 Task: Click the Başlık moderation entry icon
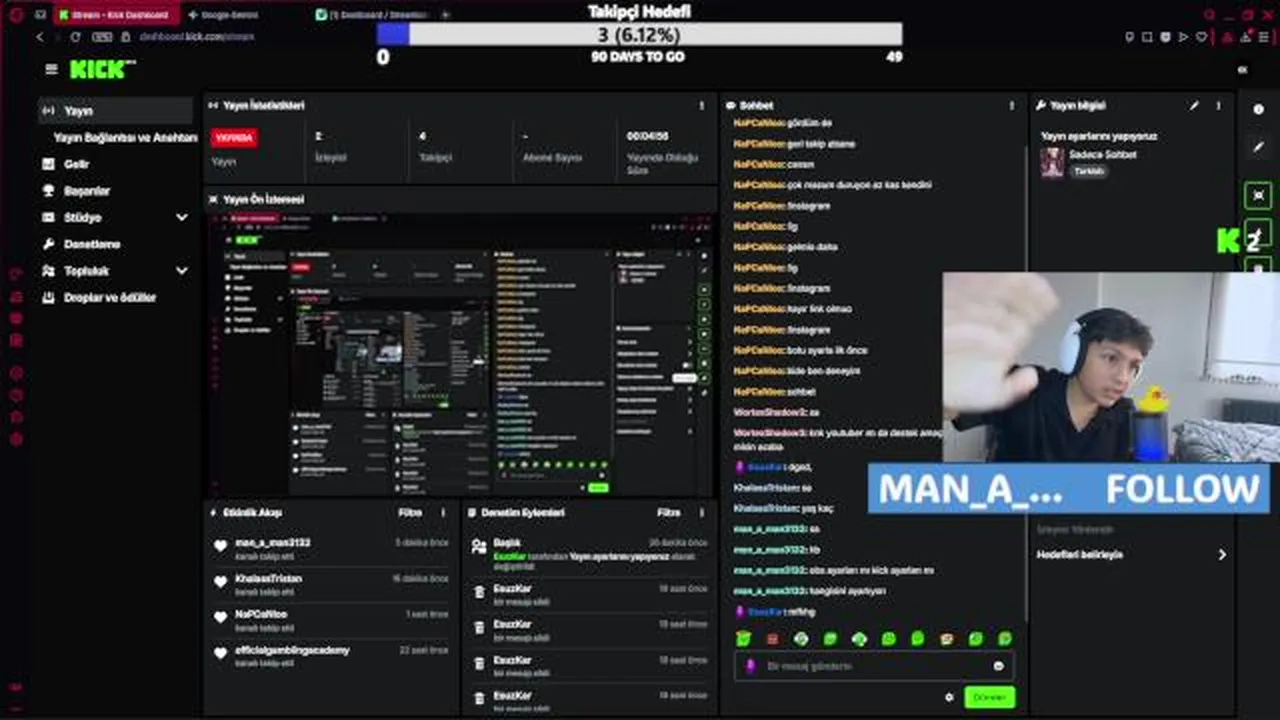pos(479,547)
